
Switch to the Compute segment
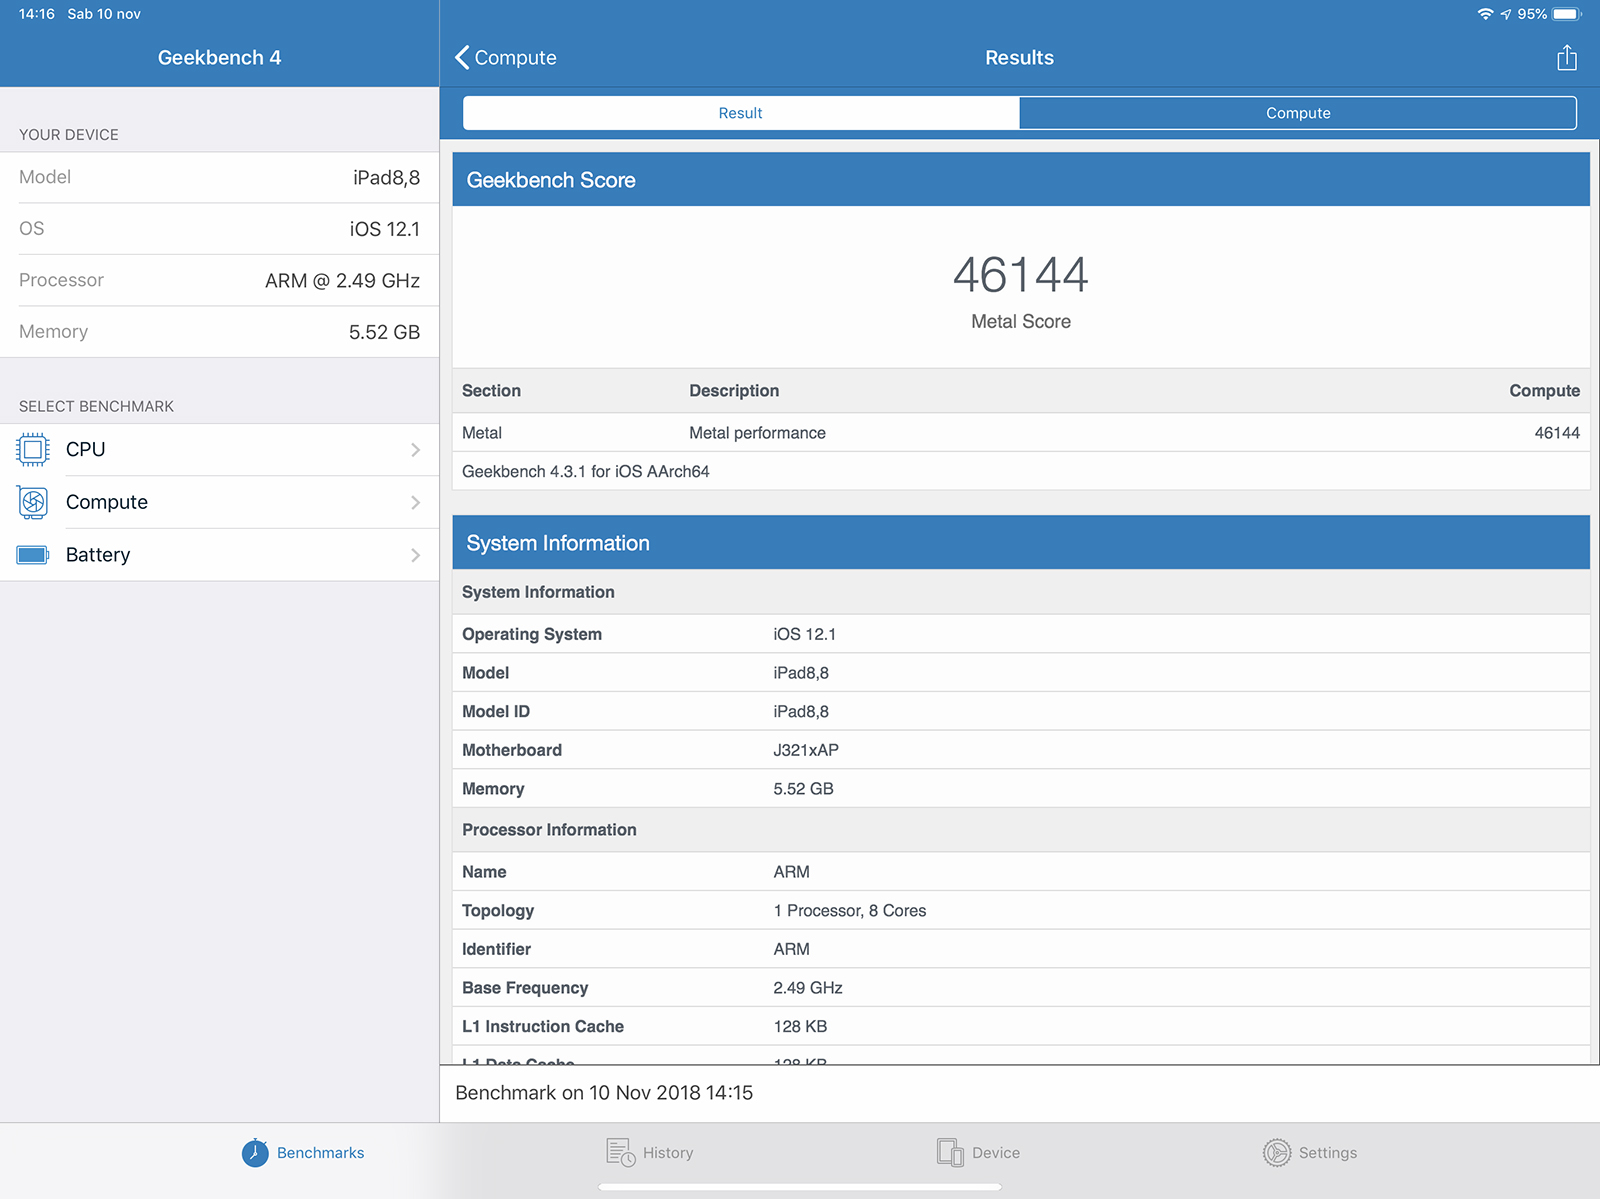[1298, 113]
